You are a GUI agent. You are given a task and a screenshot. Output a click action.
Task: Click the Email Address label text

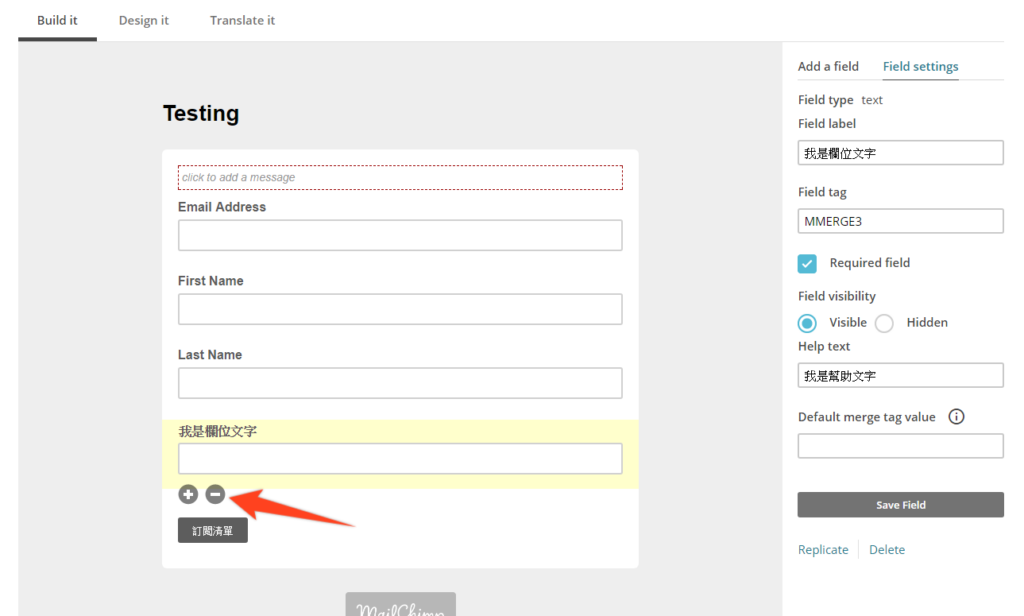coord(222,207)
